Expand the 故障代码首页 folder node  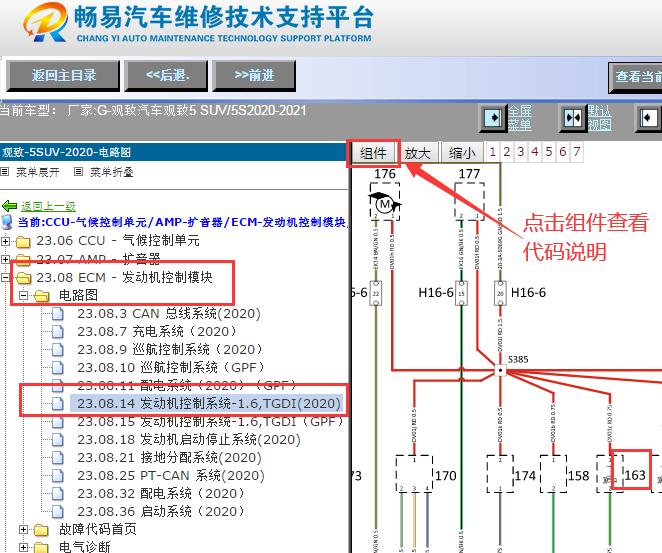[x=24, y=529]
